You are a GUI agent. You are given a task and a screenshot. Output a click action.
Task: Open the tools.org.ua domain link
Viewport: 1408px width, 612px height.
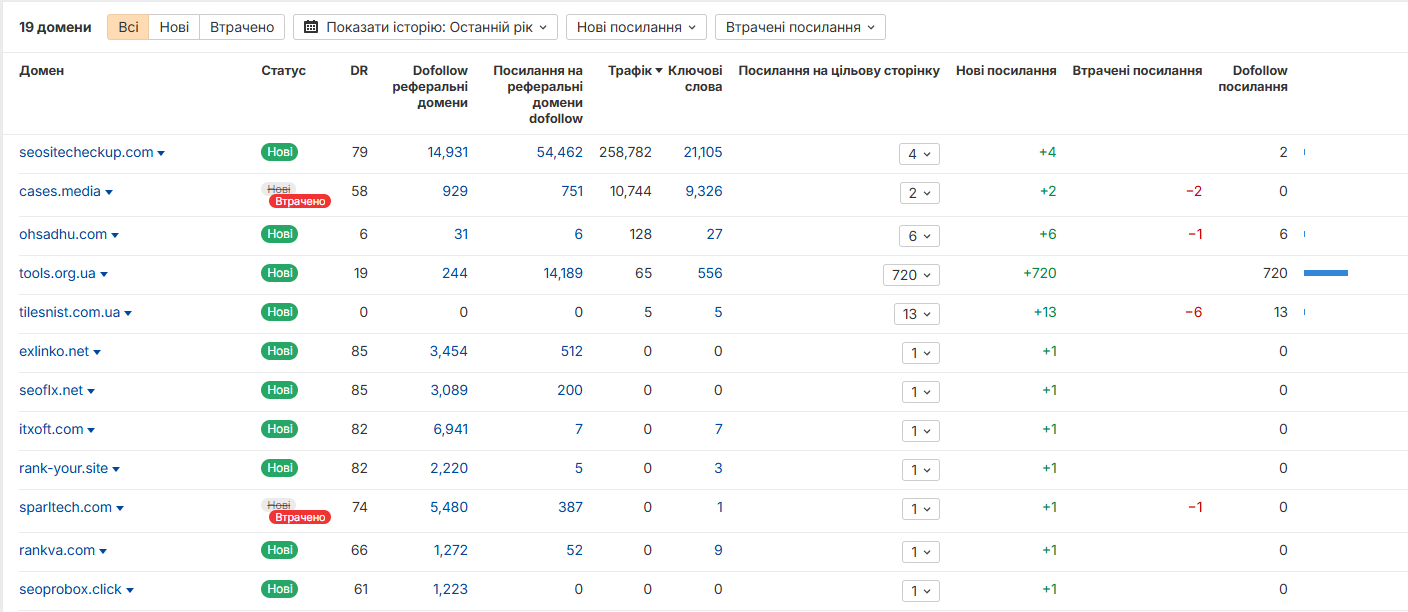coord(57,273)
